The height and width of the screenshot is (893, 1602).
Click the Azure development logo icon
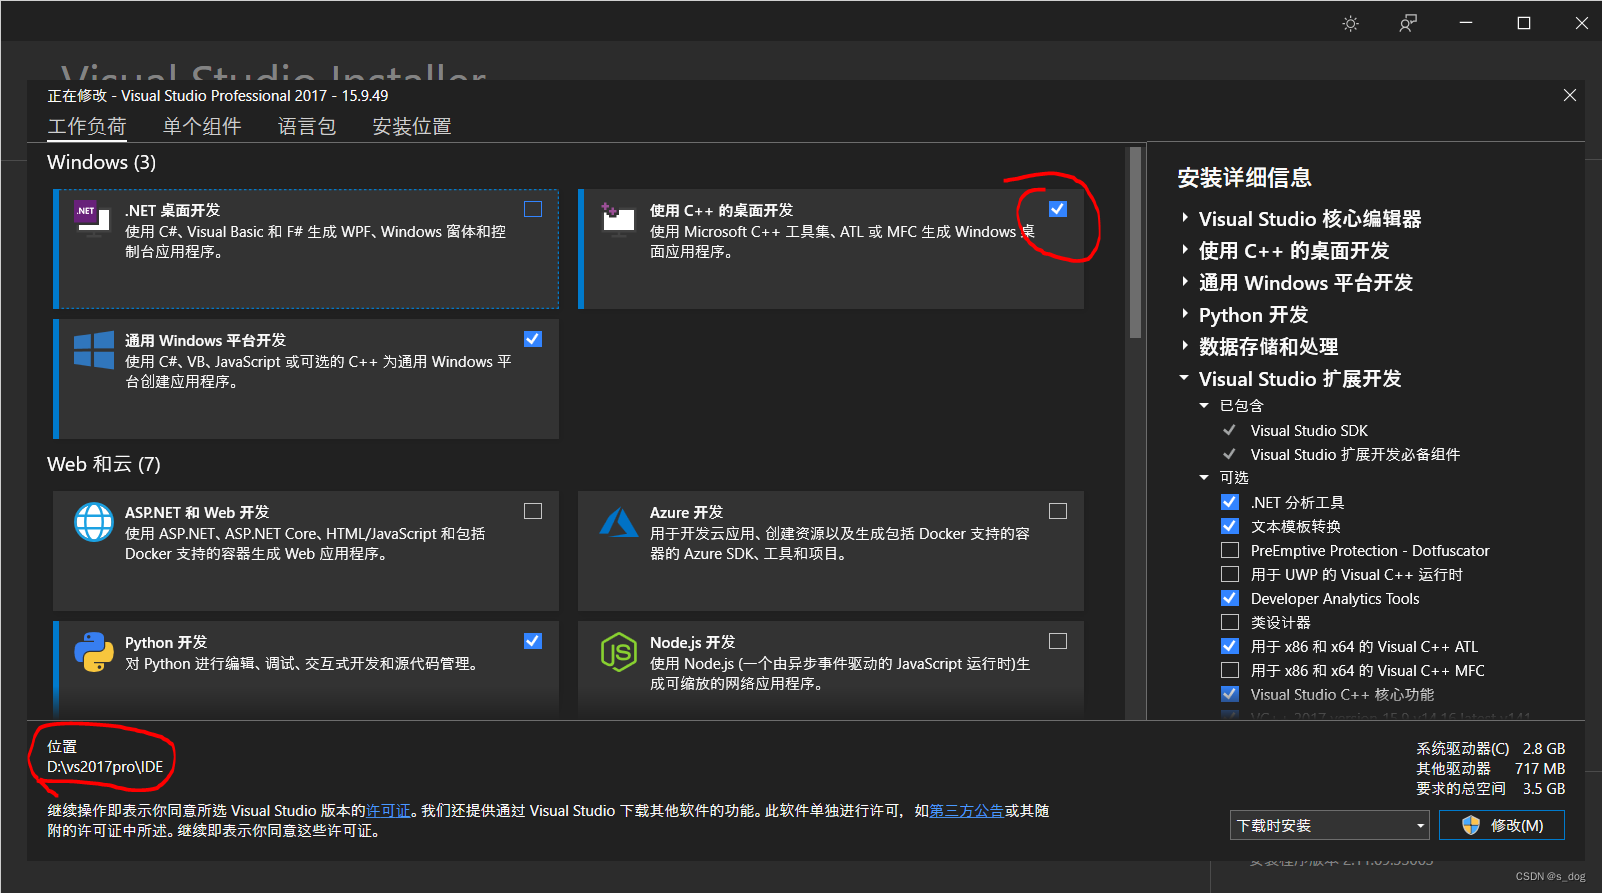click(619, 522)
